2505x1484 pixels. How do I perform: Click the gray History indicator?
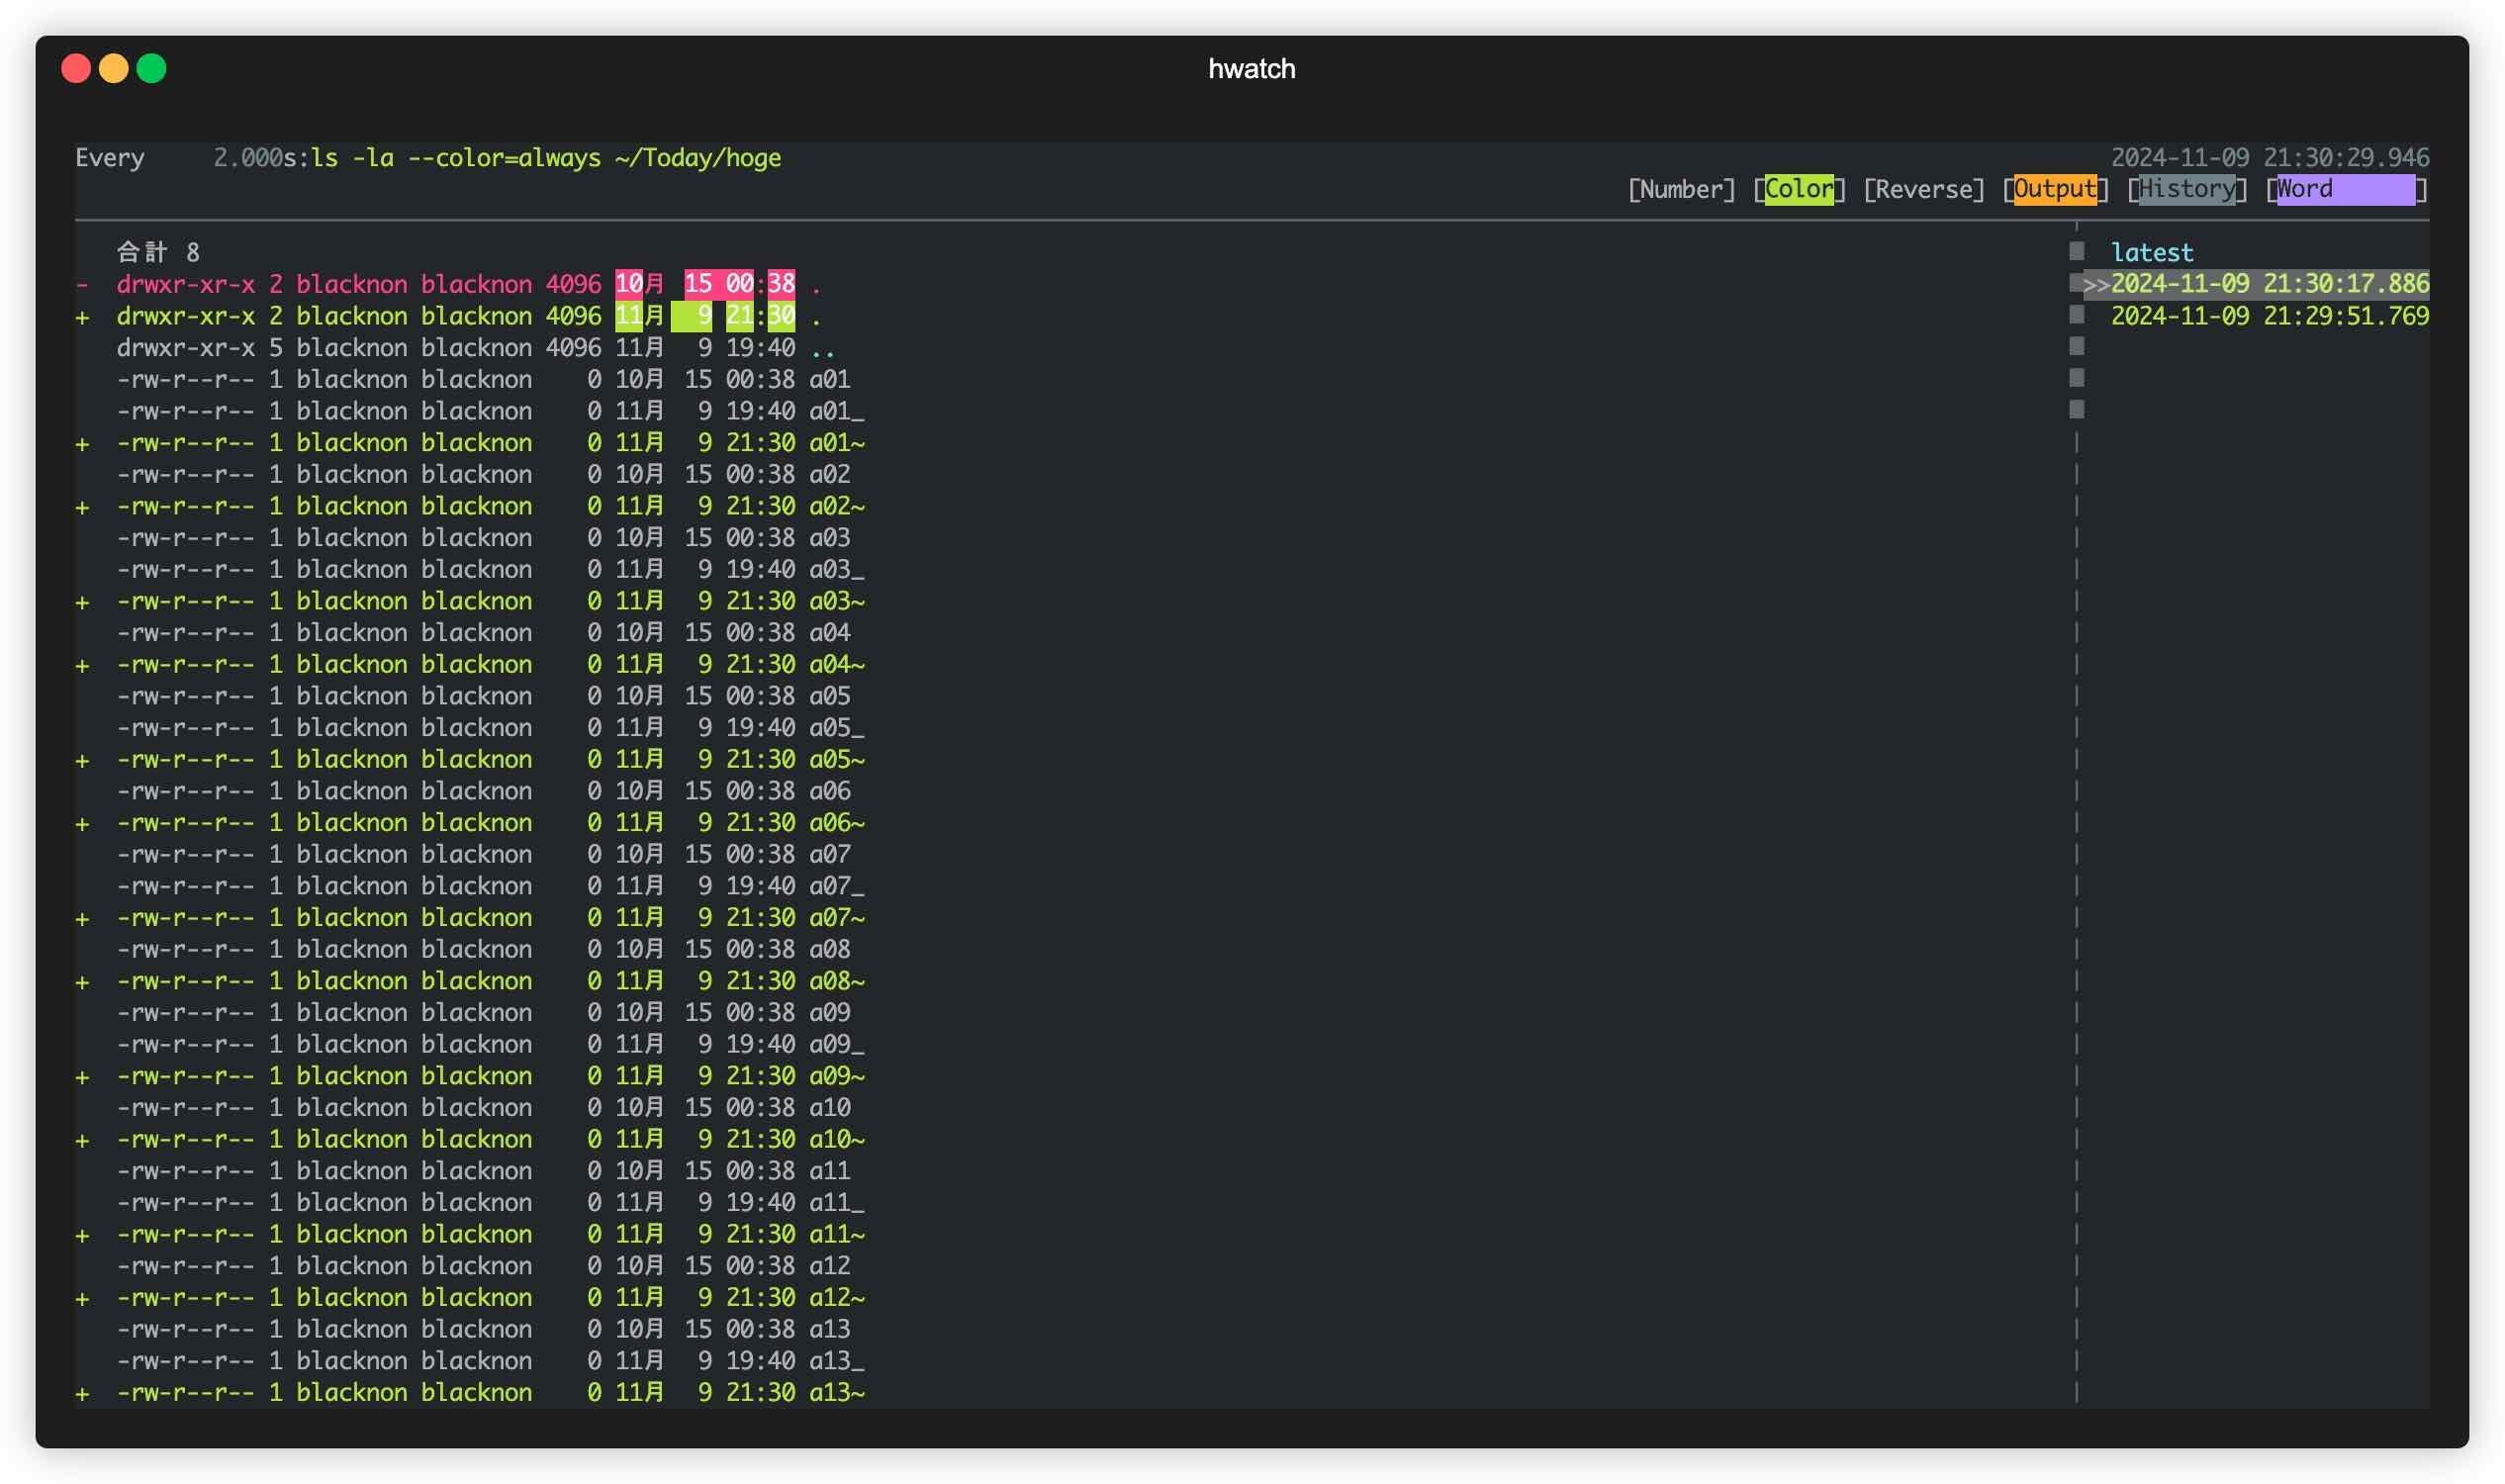pyautogui.click(x=2186, y=189)
